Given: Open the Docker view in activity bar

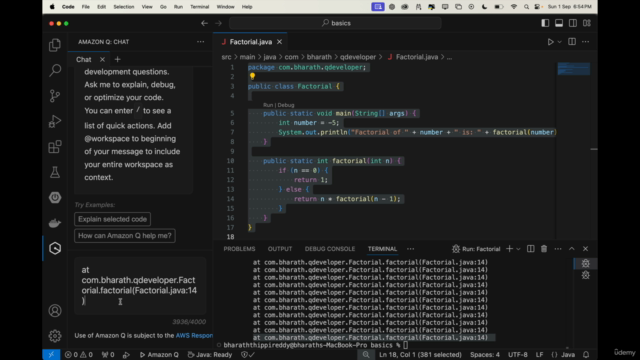Looking at the screenshot, I should click(x=55, y=223).
